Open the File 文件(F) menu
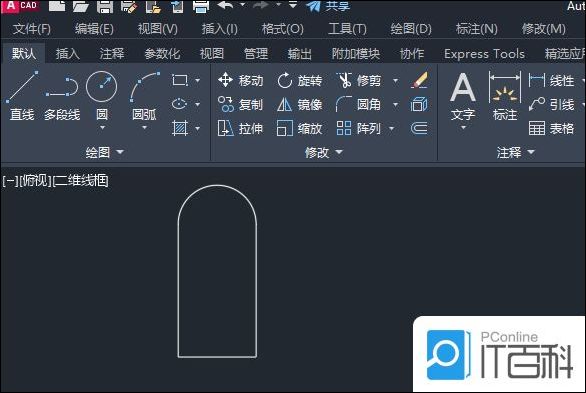This screenshot has width=586, height=393. click(x=32, y=29)
